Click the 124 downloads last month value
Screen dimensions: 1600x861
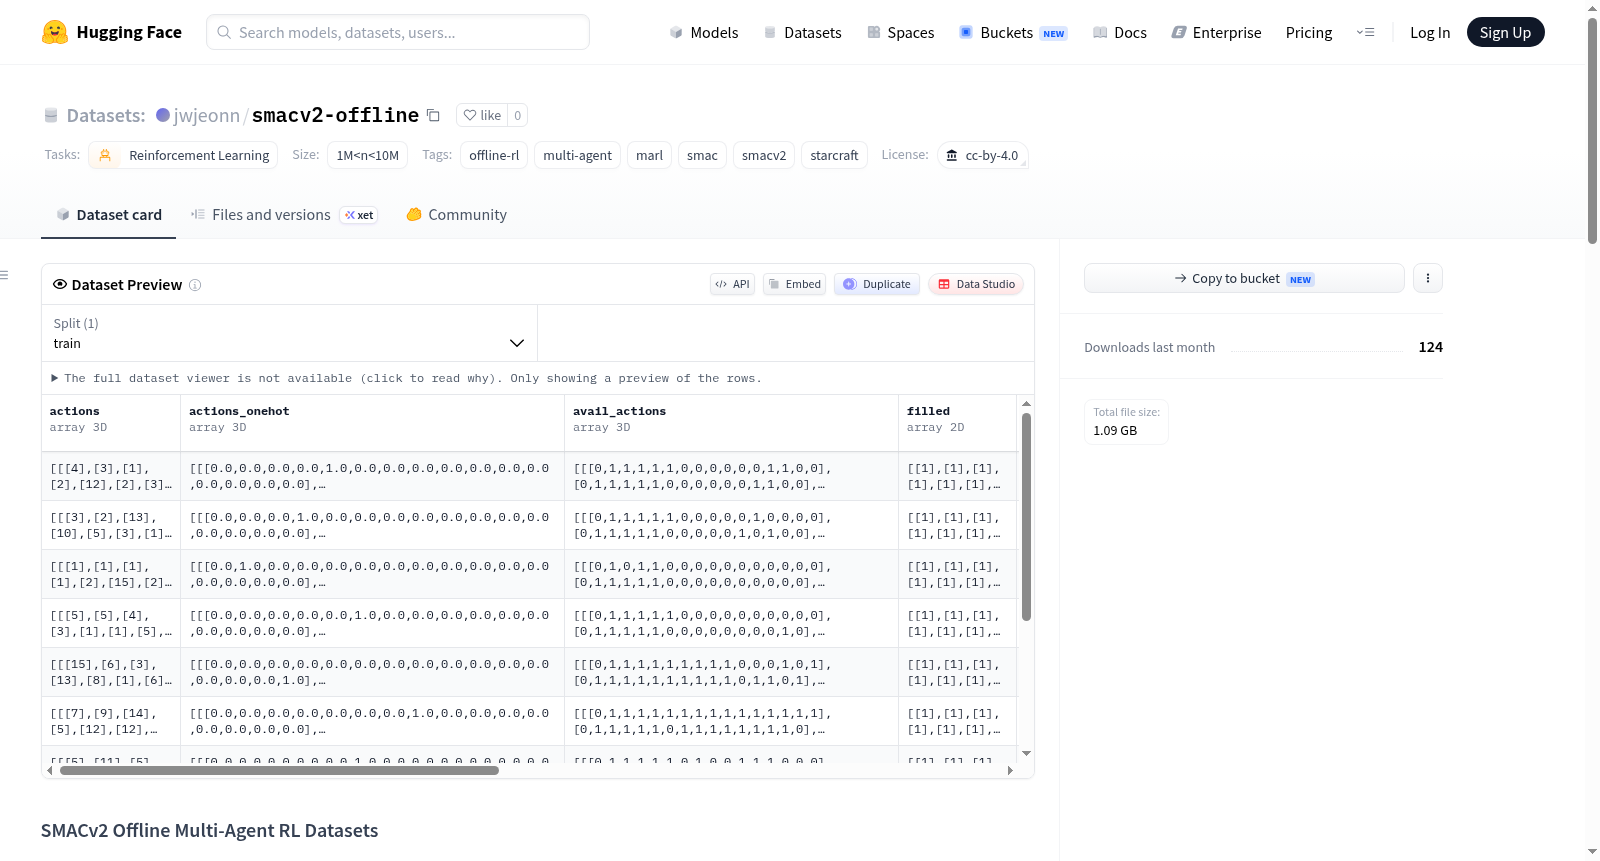pos(1430,347)
